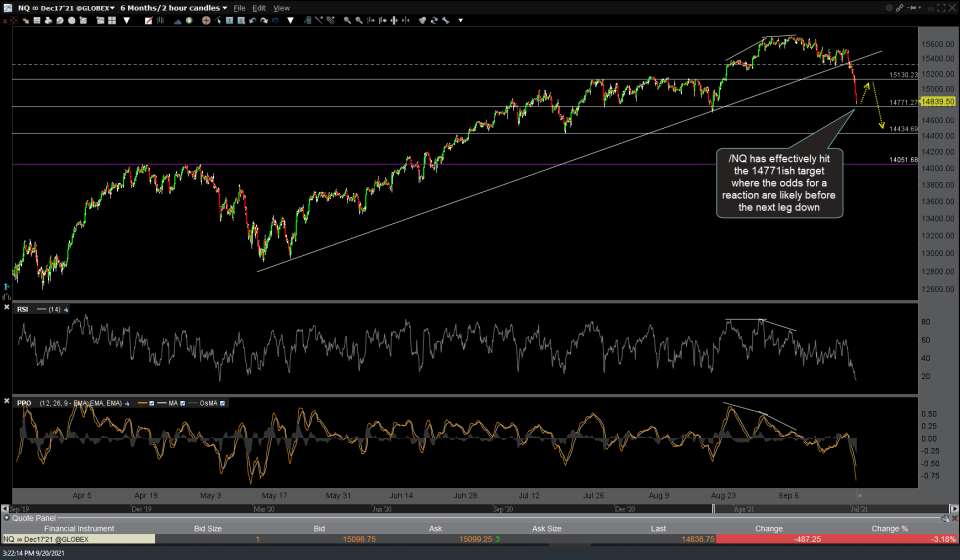The image size is (960, 560).
Task: Open the View menu
Action: pos(282,8)
